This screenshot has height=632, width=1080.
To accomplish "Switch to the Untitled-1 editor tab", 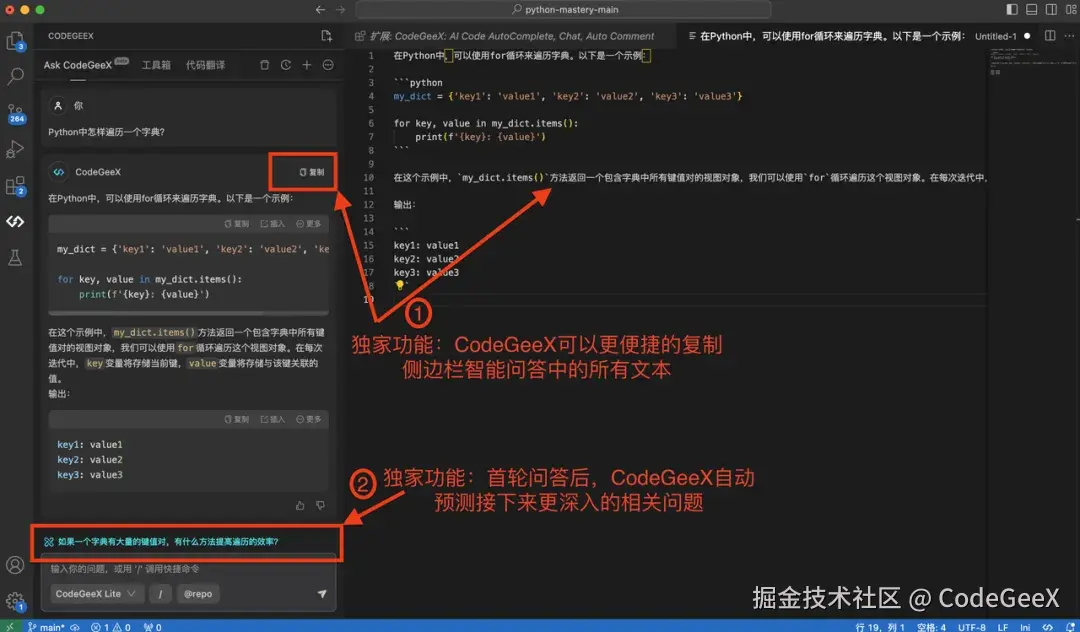I will [998, 35].
